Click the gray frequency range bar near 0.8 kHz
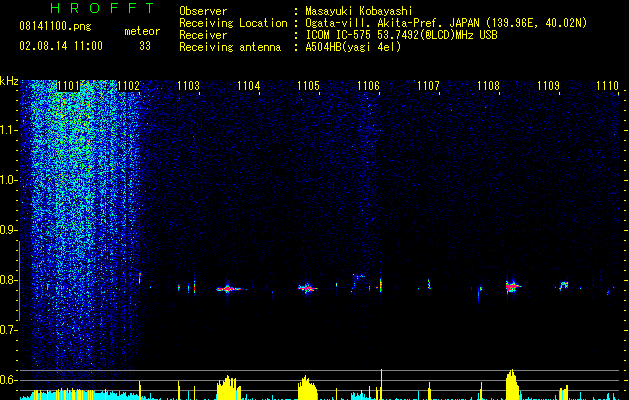The height and width of the screenshot is (400, 629). tap(19, 281)
